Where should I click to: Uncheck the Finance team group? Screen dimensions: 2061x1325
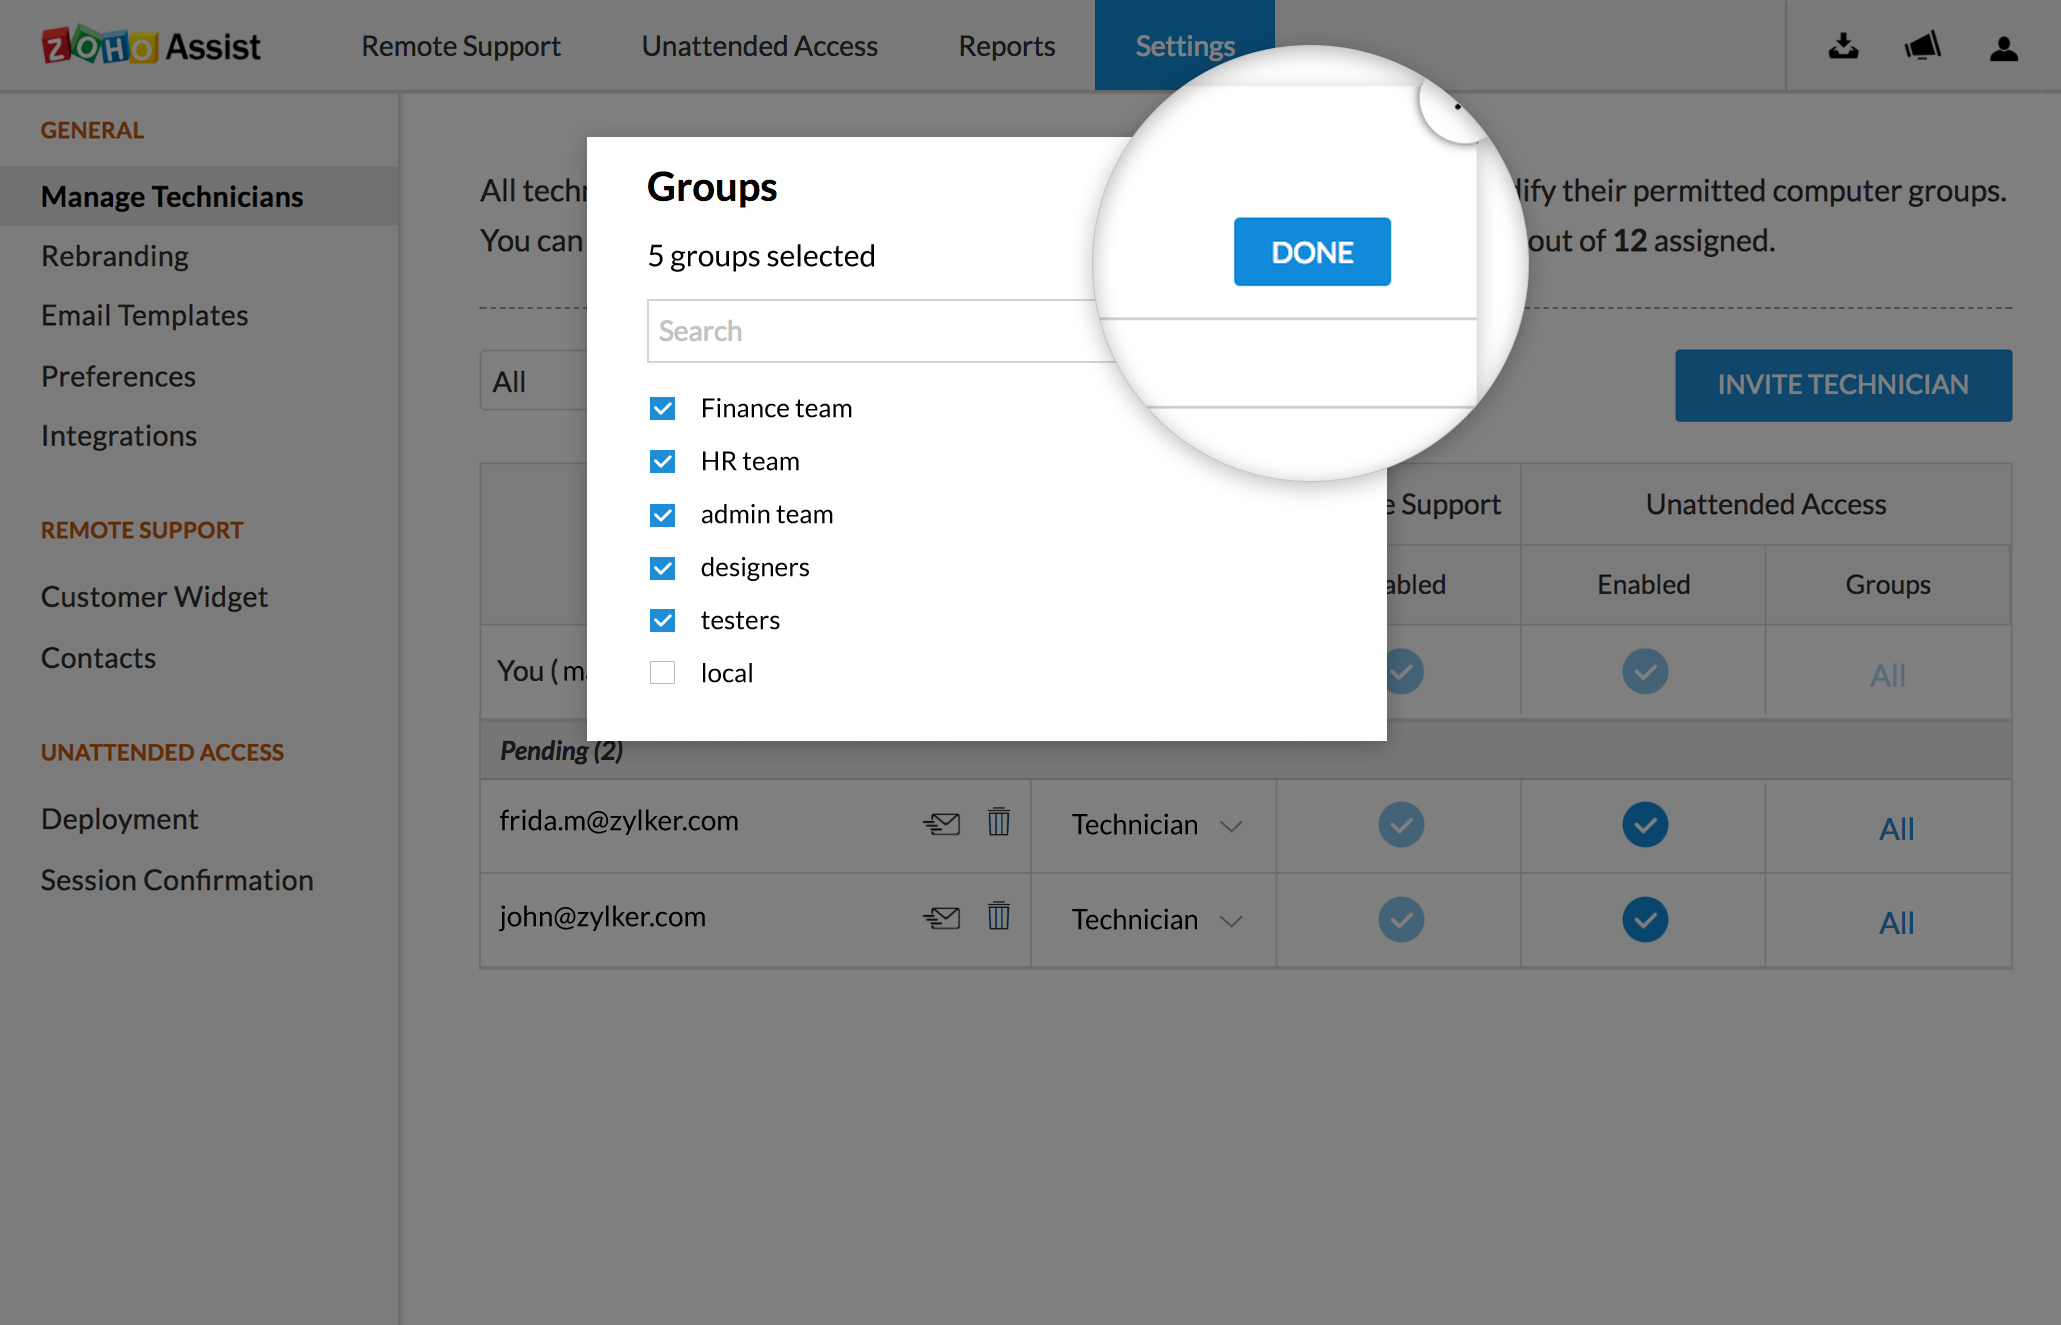[x=662, y=408]
